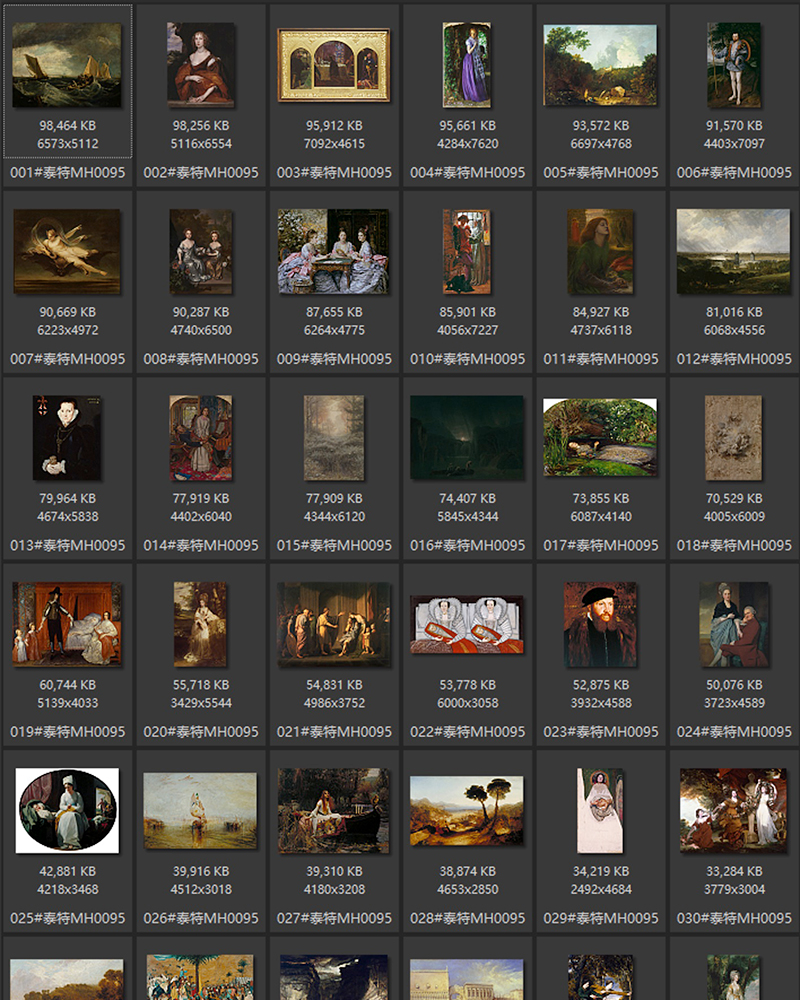Select the filename label 010#泰特MH0095
The height and width of the screenshot is (1000, 800).
point(467,358)
